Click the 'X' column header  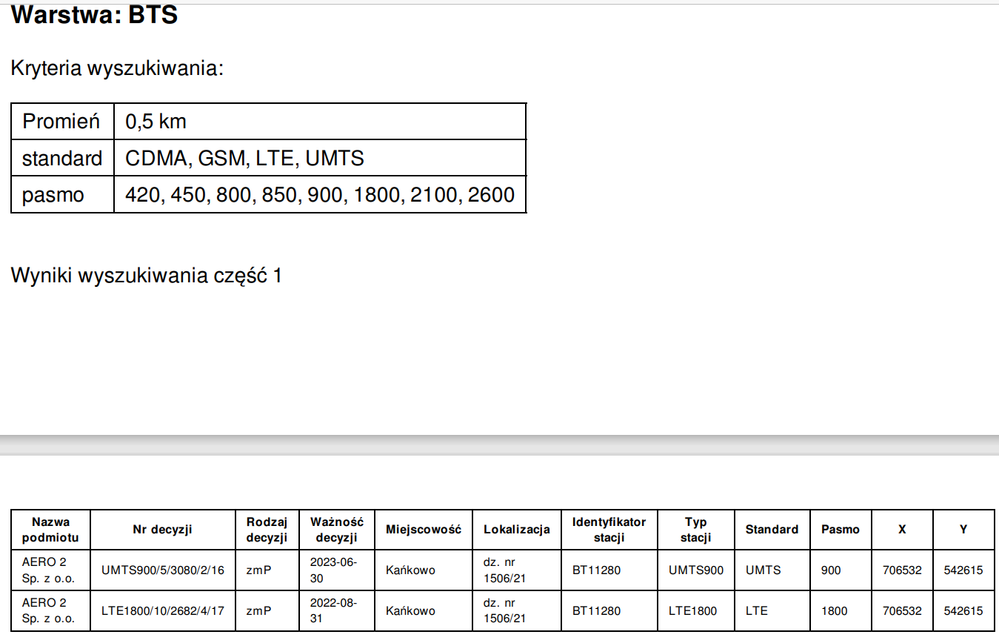(902, 530)
